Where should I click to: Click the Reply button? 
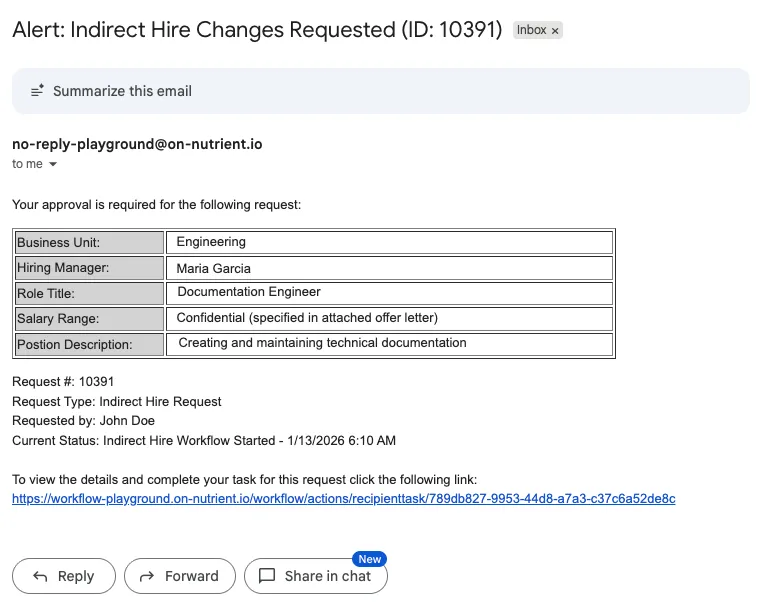pos(64,576)
